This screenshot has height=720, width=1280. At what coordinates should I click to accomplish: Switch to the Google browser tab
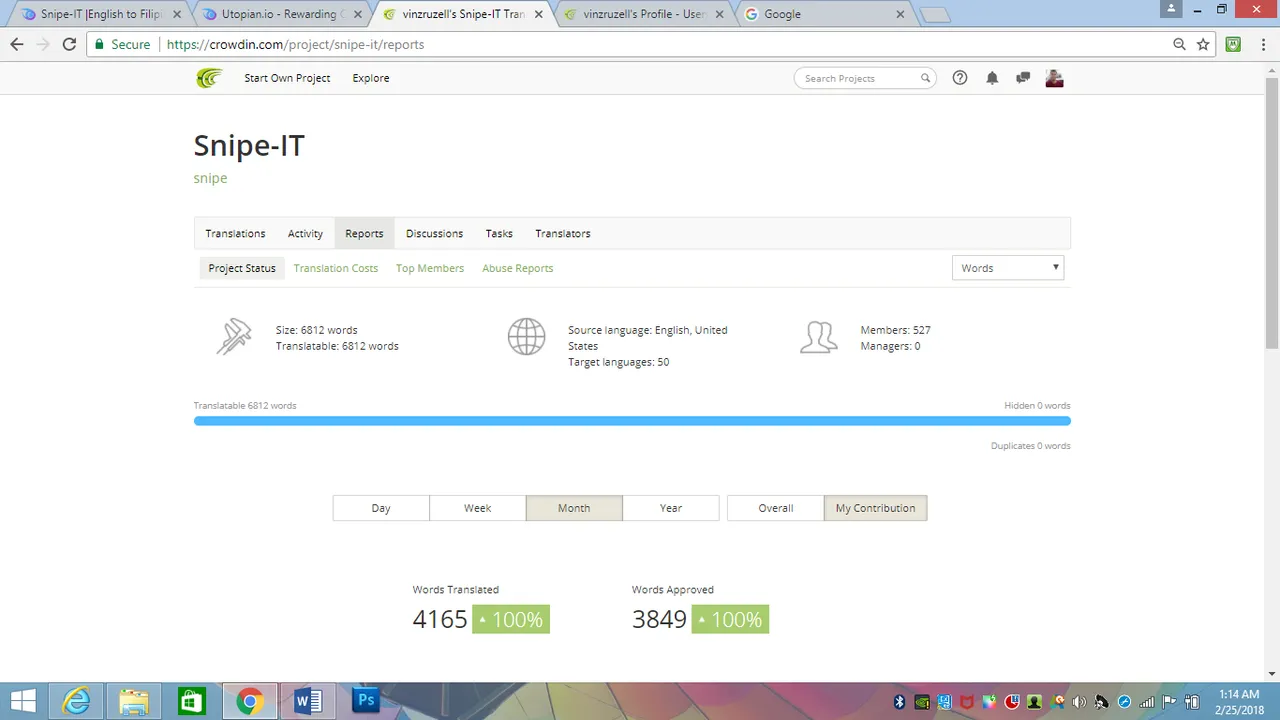click(x=822, y=15)
